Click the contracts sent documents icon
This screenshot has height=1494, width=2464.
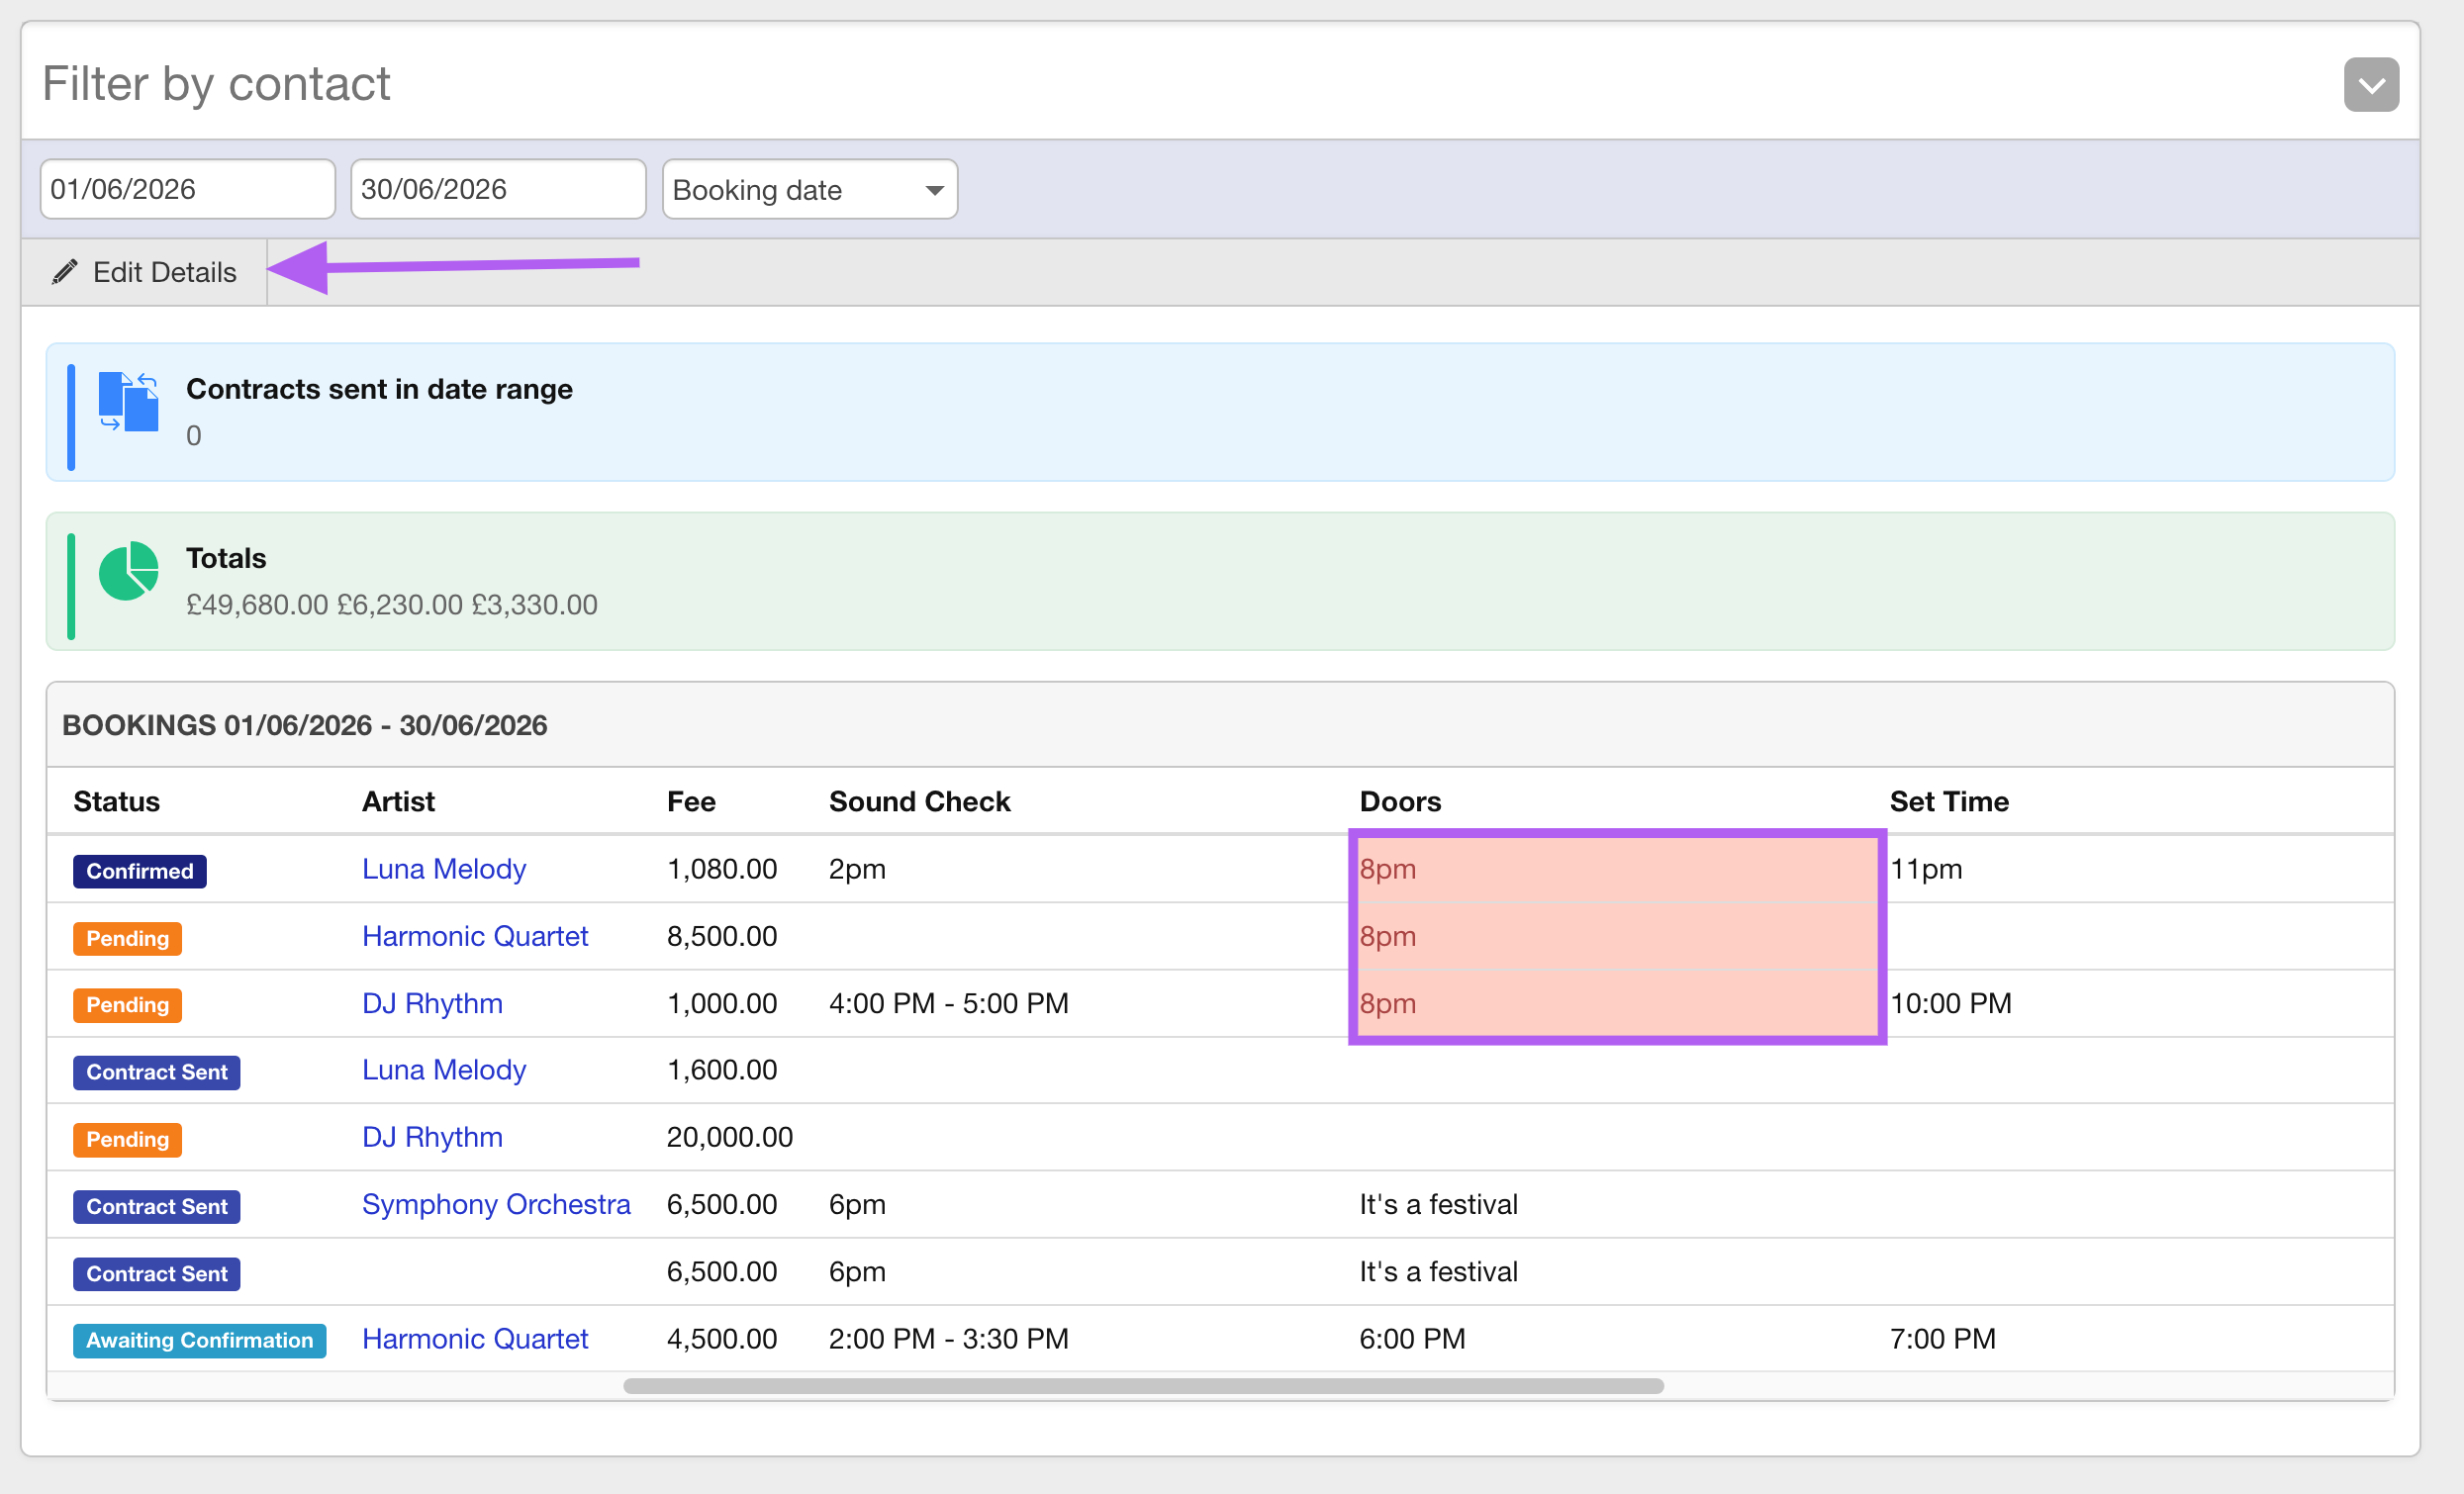129,401
